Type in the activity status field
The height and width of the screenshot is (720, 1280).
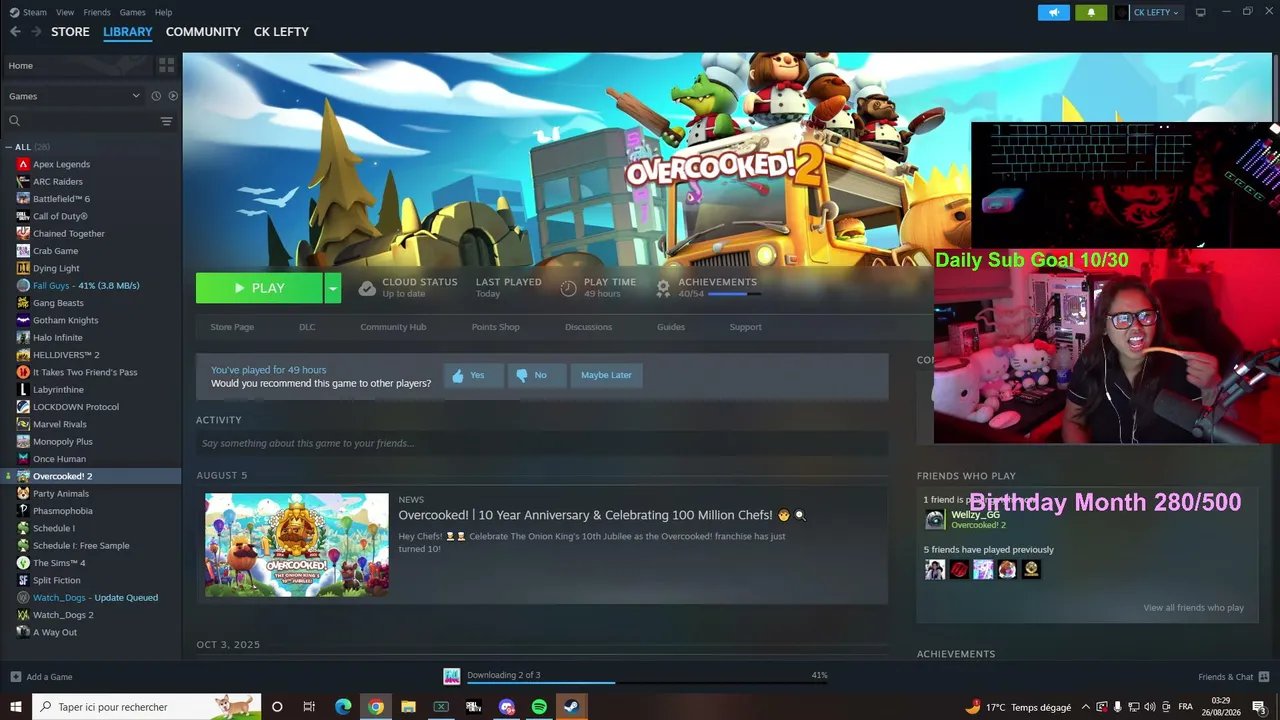click(x=542, y=443)
